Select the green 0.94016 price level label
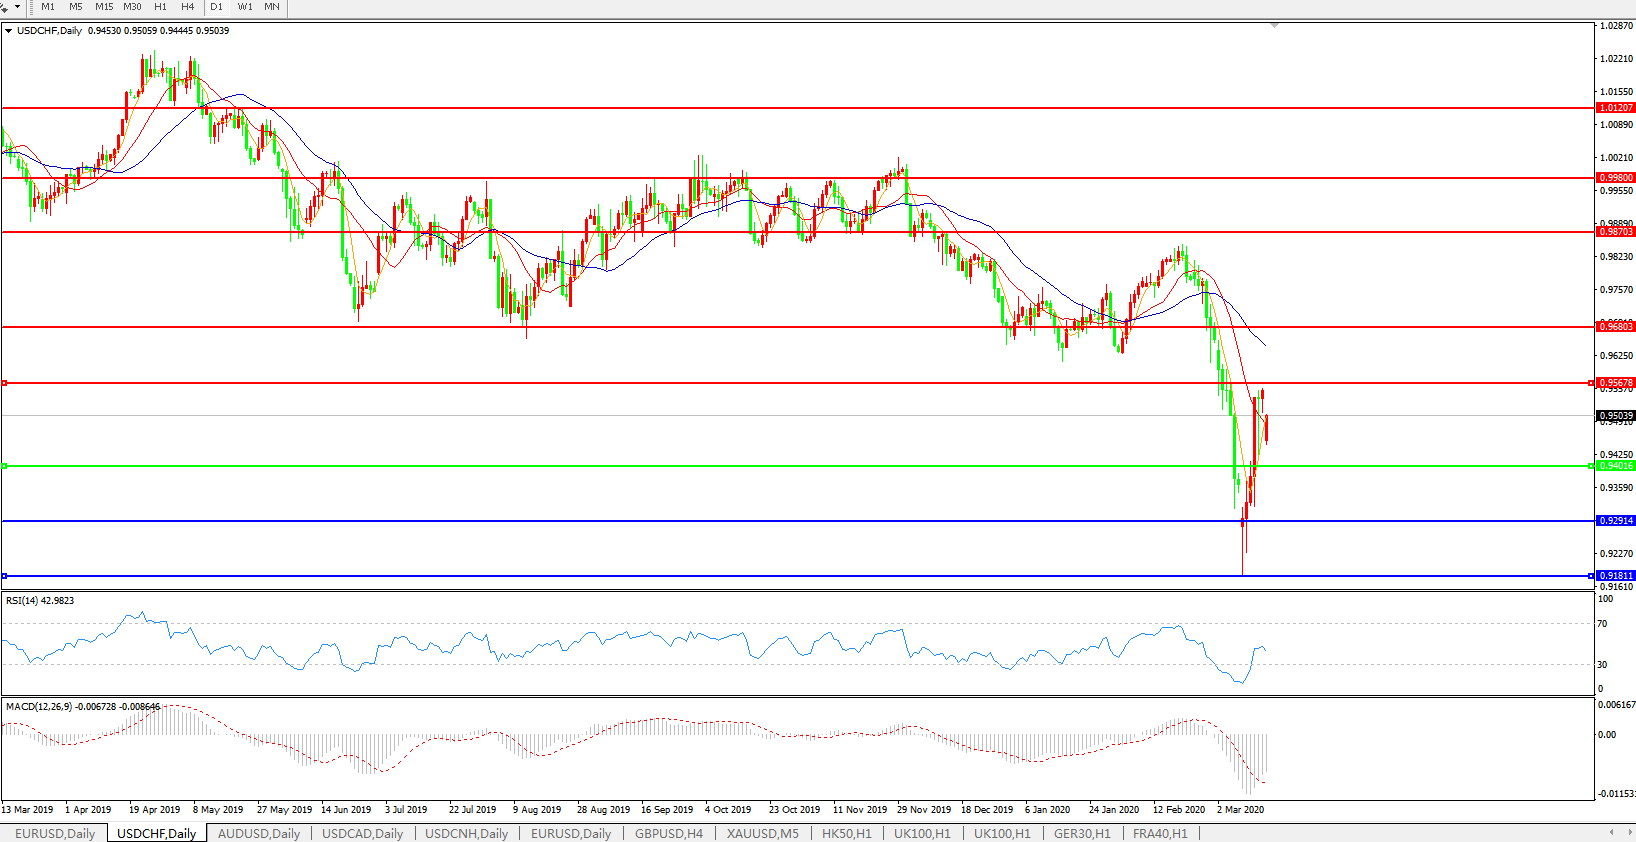This screenshot has width=1636, height=842. click(1615, 466)
